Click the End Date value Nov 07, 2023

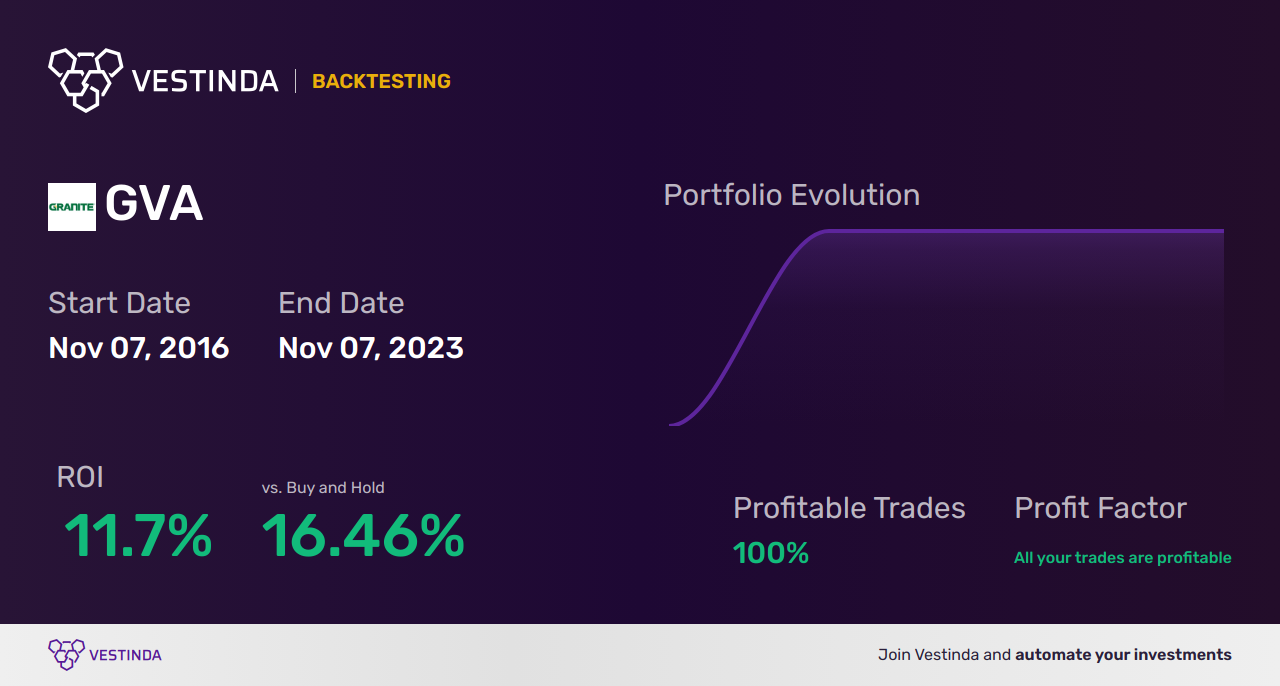point(371,348)
